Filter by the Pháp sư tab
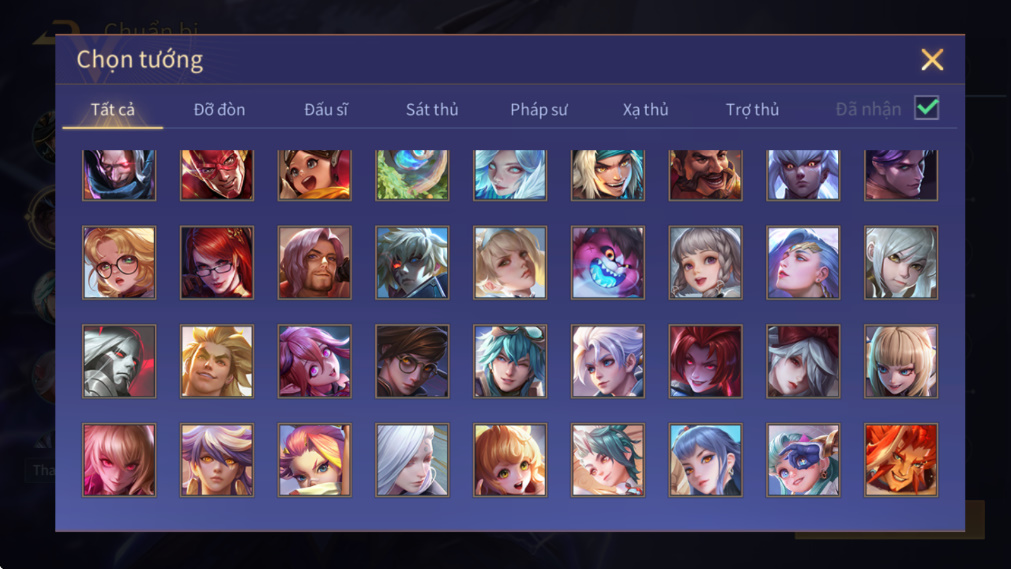 click(538, 110)
